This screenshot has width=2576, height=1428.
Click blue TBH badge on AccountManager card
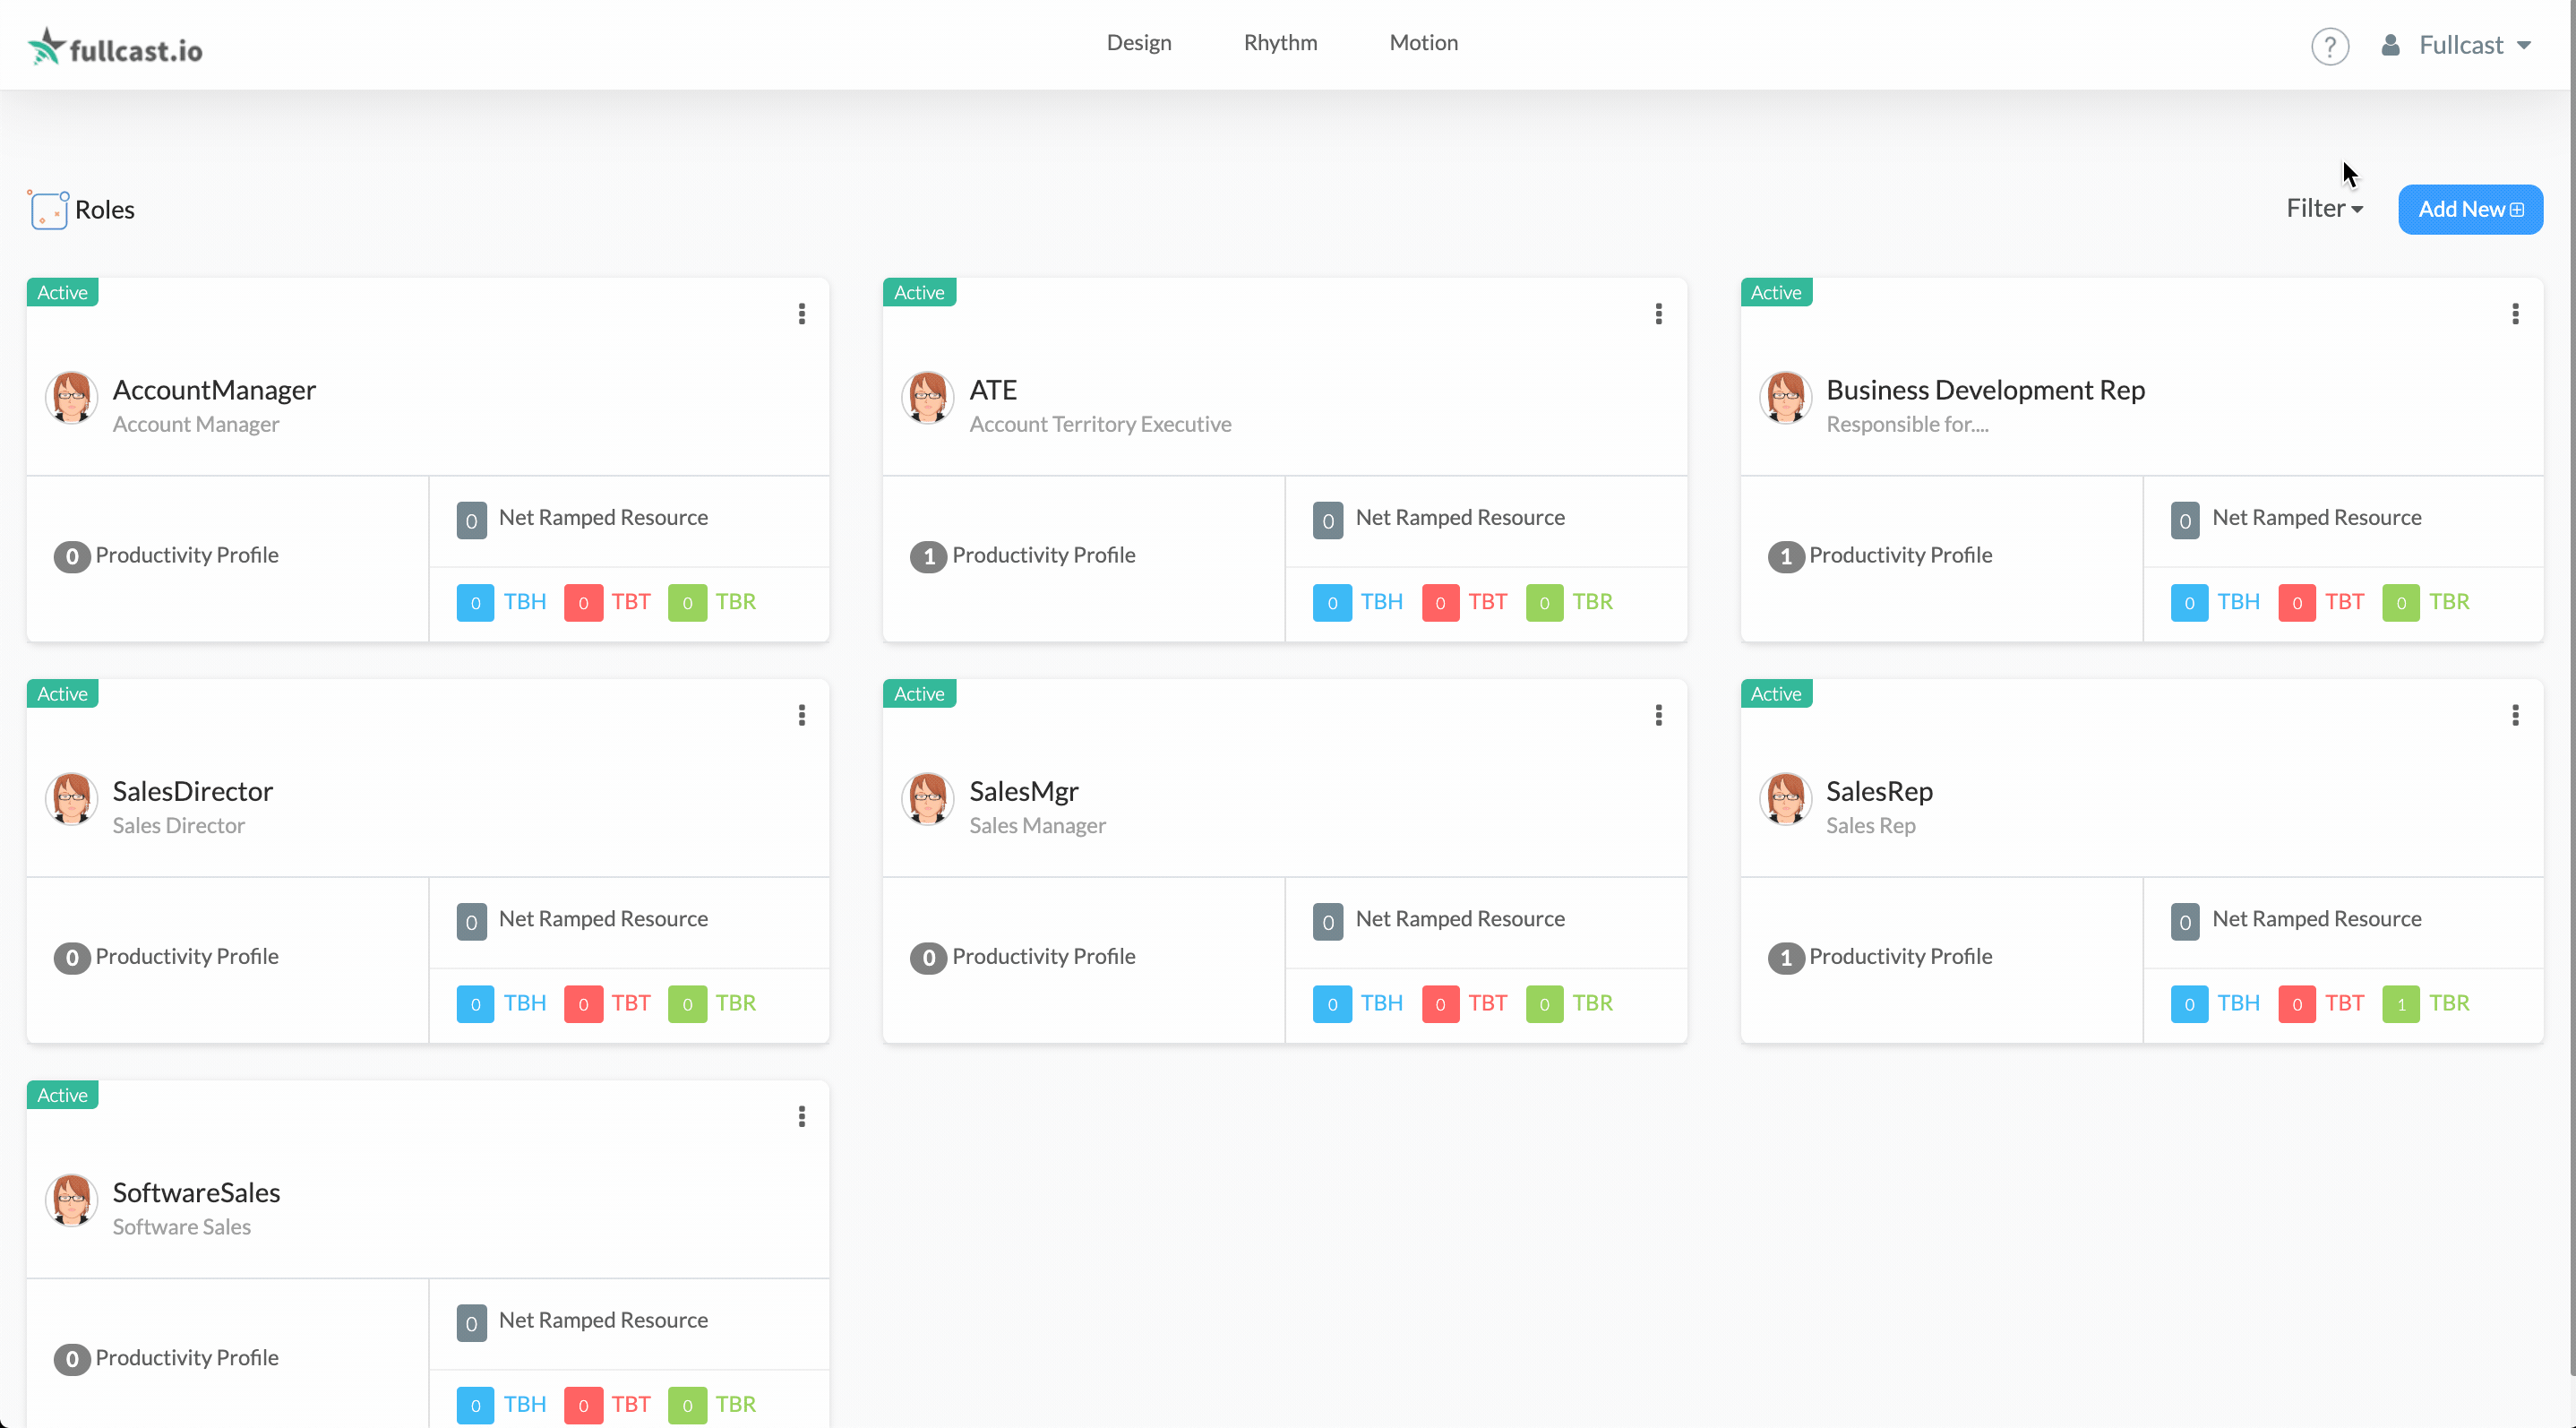click(x=475, y=602)
